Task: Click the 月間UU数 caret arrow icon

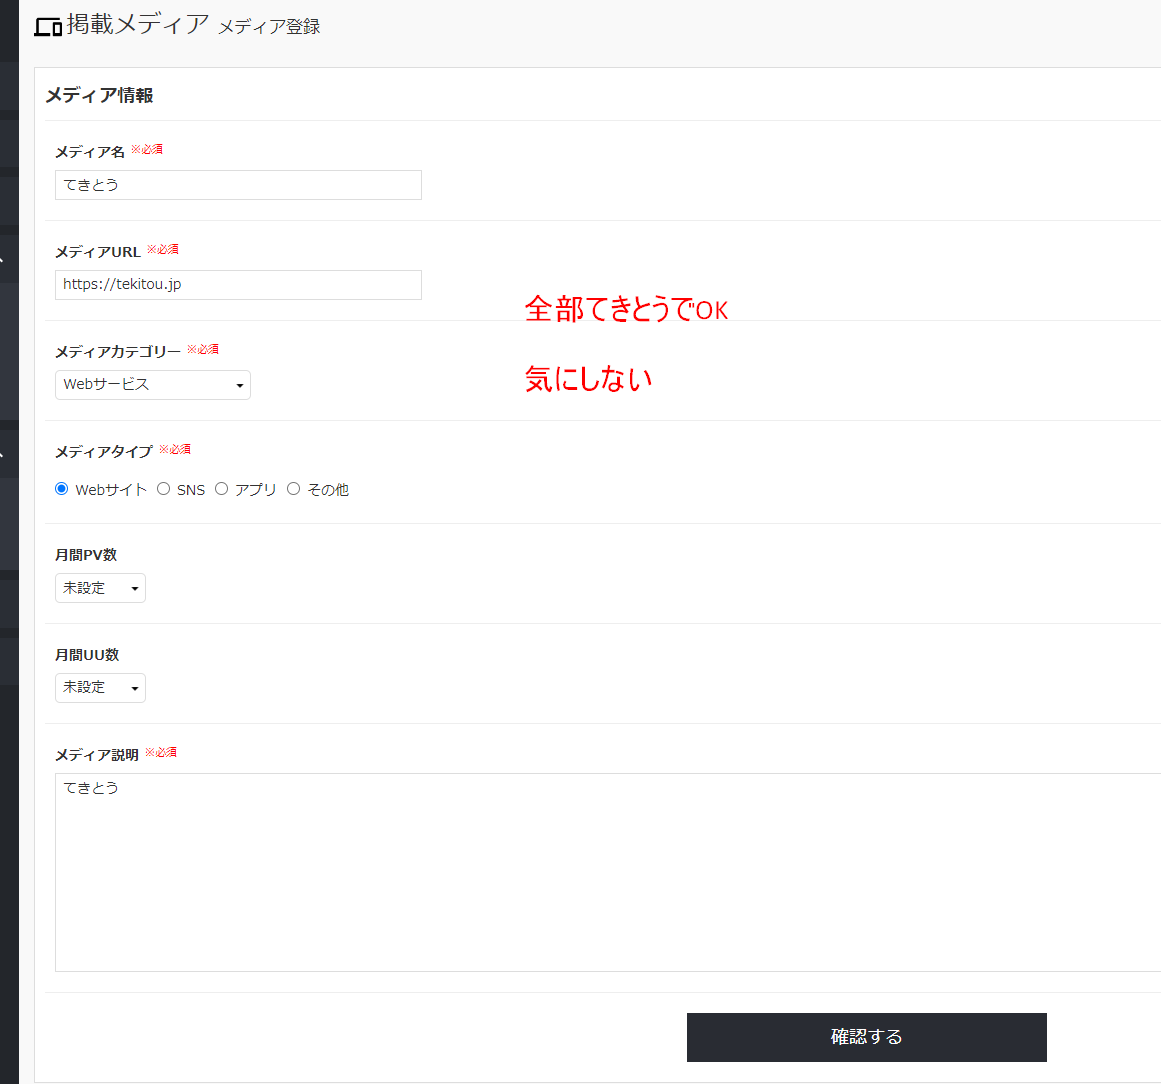Action: (135, 689)
